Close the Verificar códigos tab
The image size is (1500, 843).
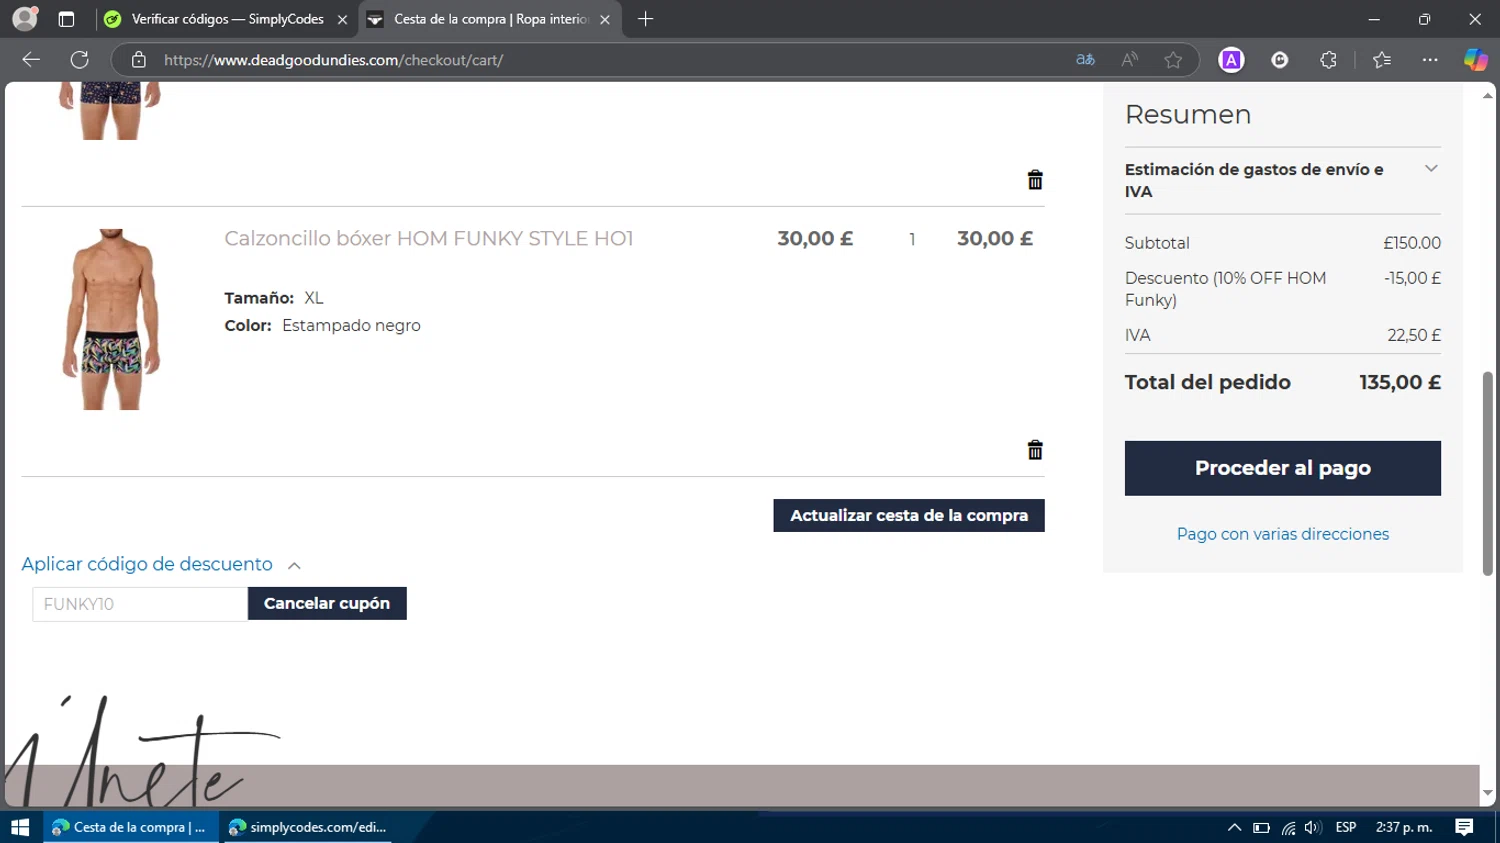click(x=342, y=19)
